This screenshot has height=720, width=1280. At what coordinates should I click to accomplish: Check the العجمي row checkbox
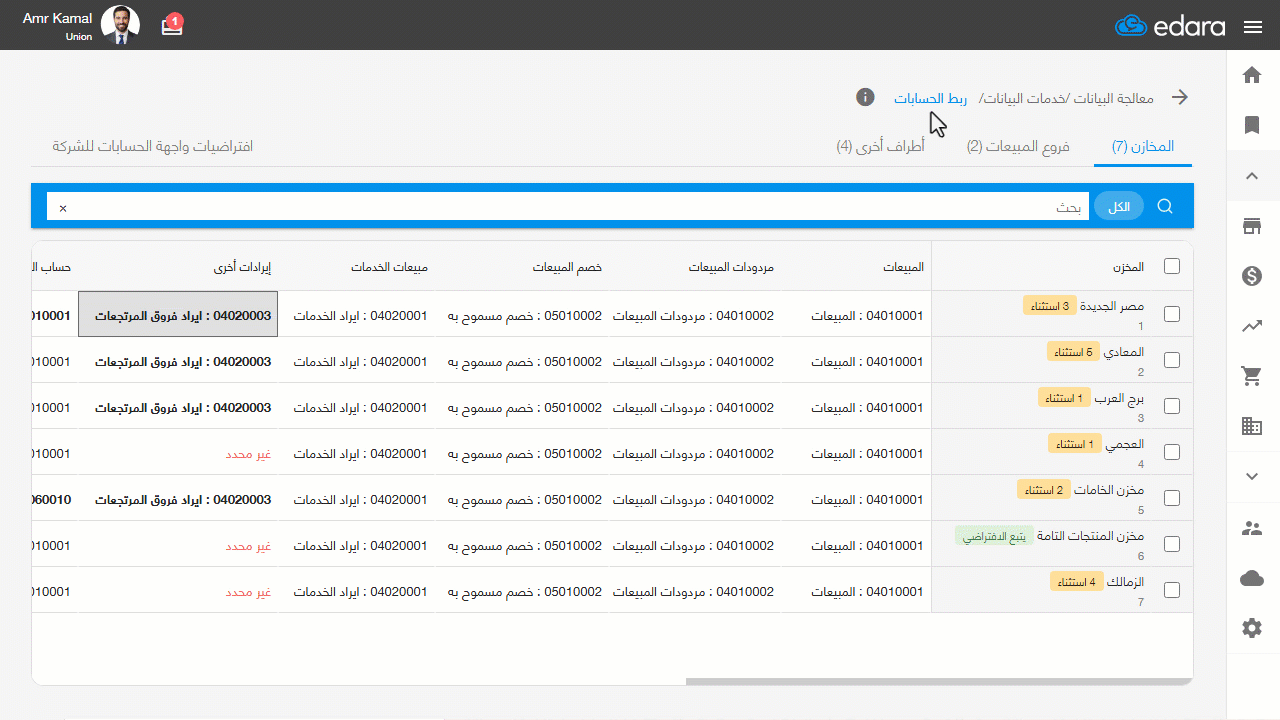(1172, 452)
